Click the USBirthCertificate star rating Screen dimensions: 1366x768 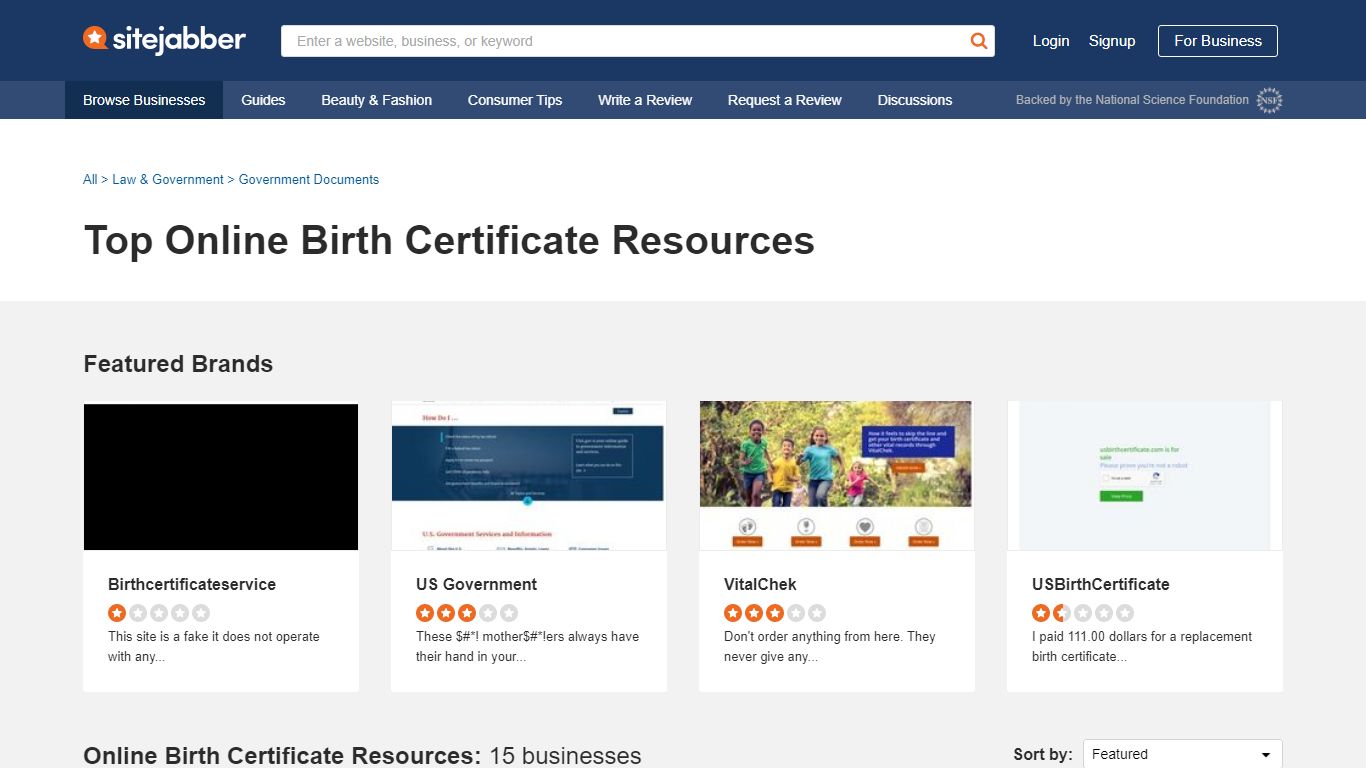1083,613
